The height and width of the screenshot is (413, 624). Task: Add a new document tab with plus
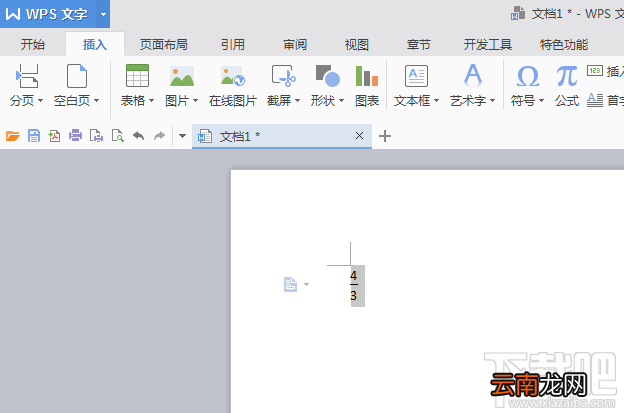click(385, 136)
